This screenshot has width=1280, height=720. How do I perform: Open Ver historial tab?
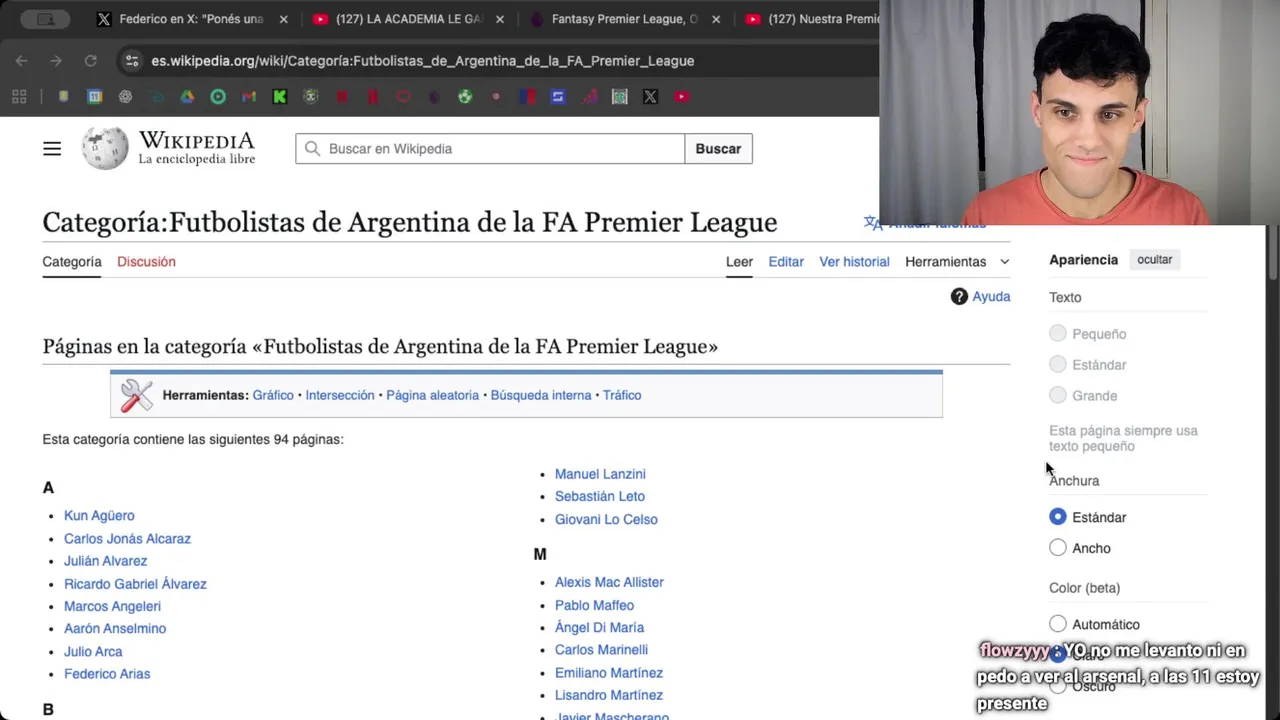click(854, 262)
